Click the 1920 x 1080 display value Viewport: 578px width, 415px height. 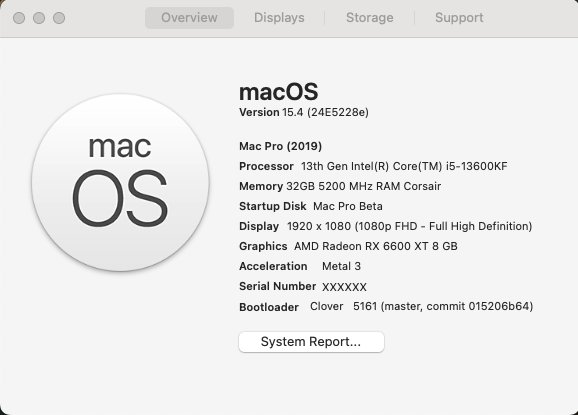point(409,226)
